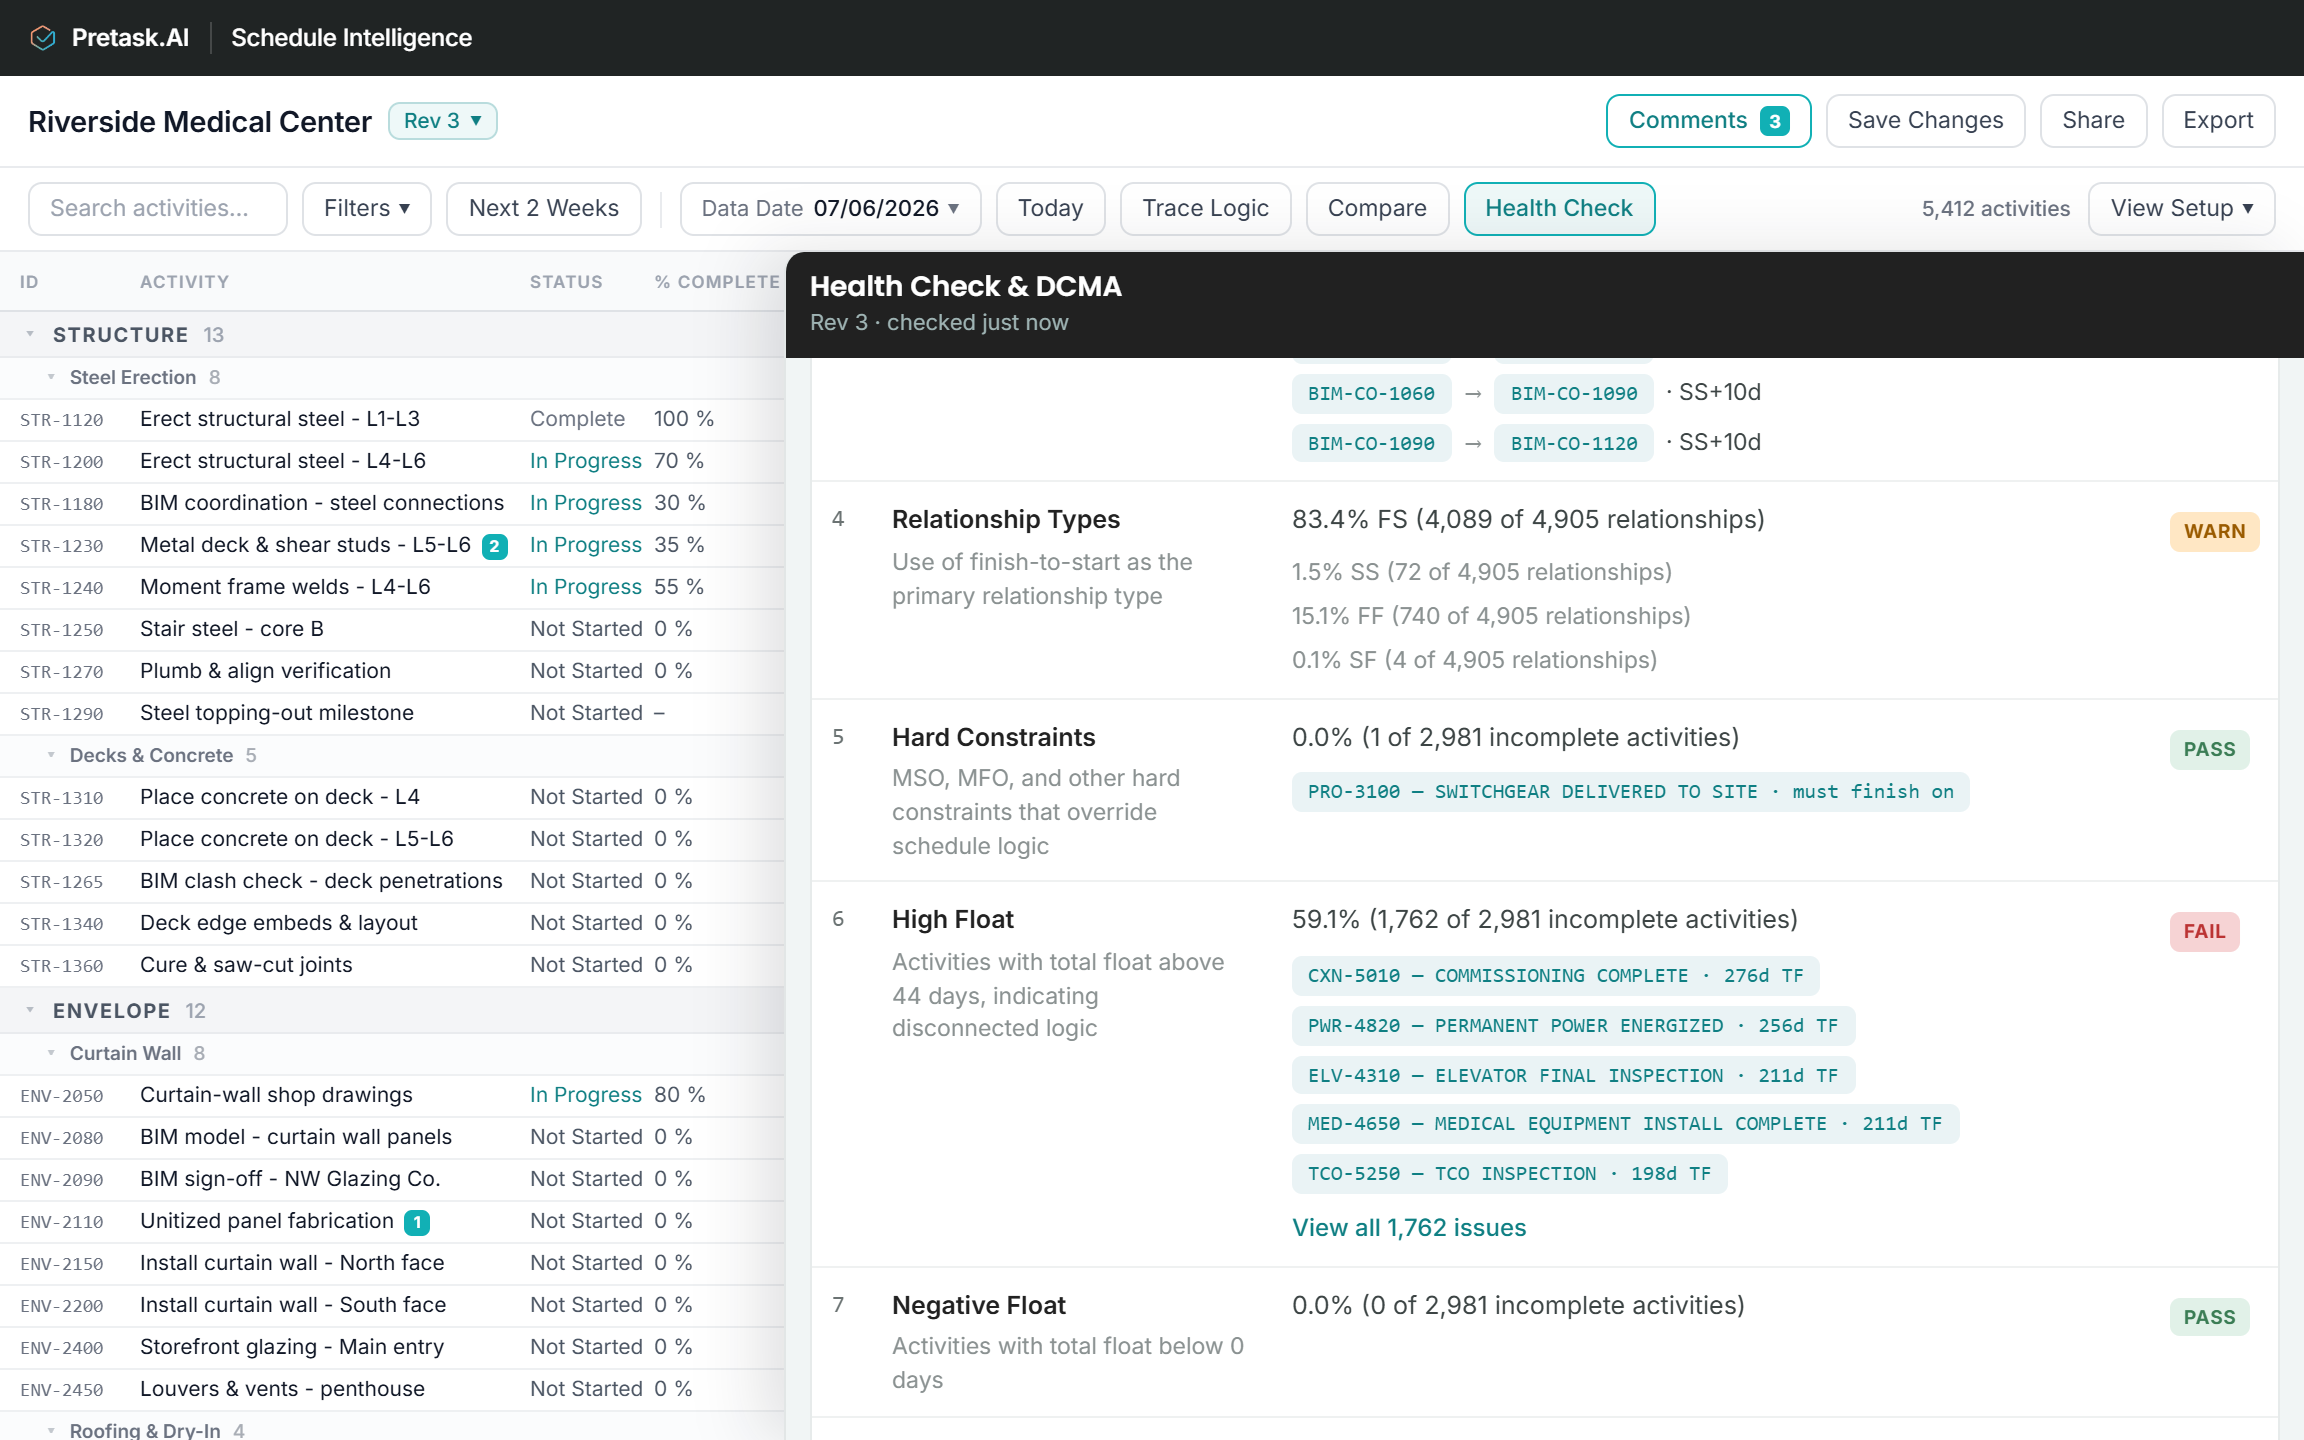Select Steel topping-out milestone row
The width and height of the screenshot is (2304, 1440).
click(392, 713)
